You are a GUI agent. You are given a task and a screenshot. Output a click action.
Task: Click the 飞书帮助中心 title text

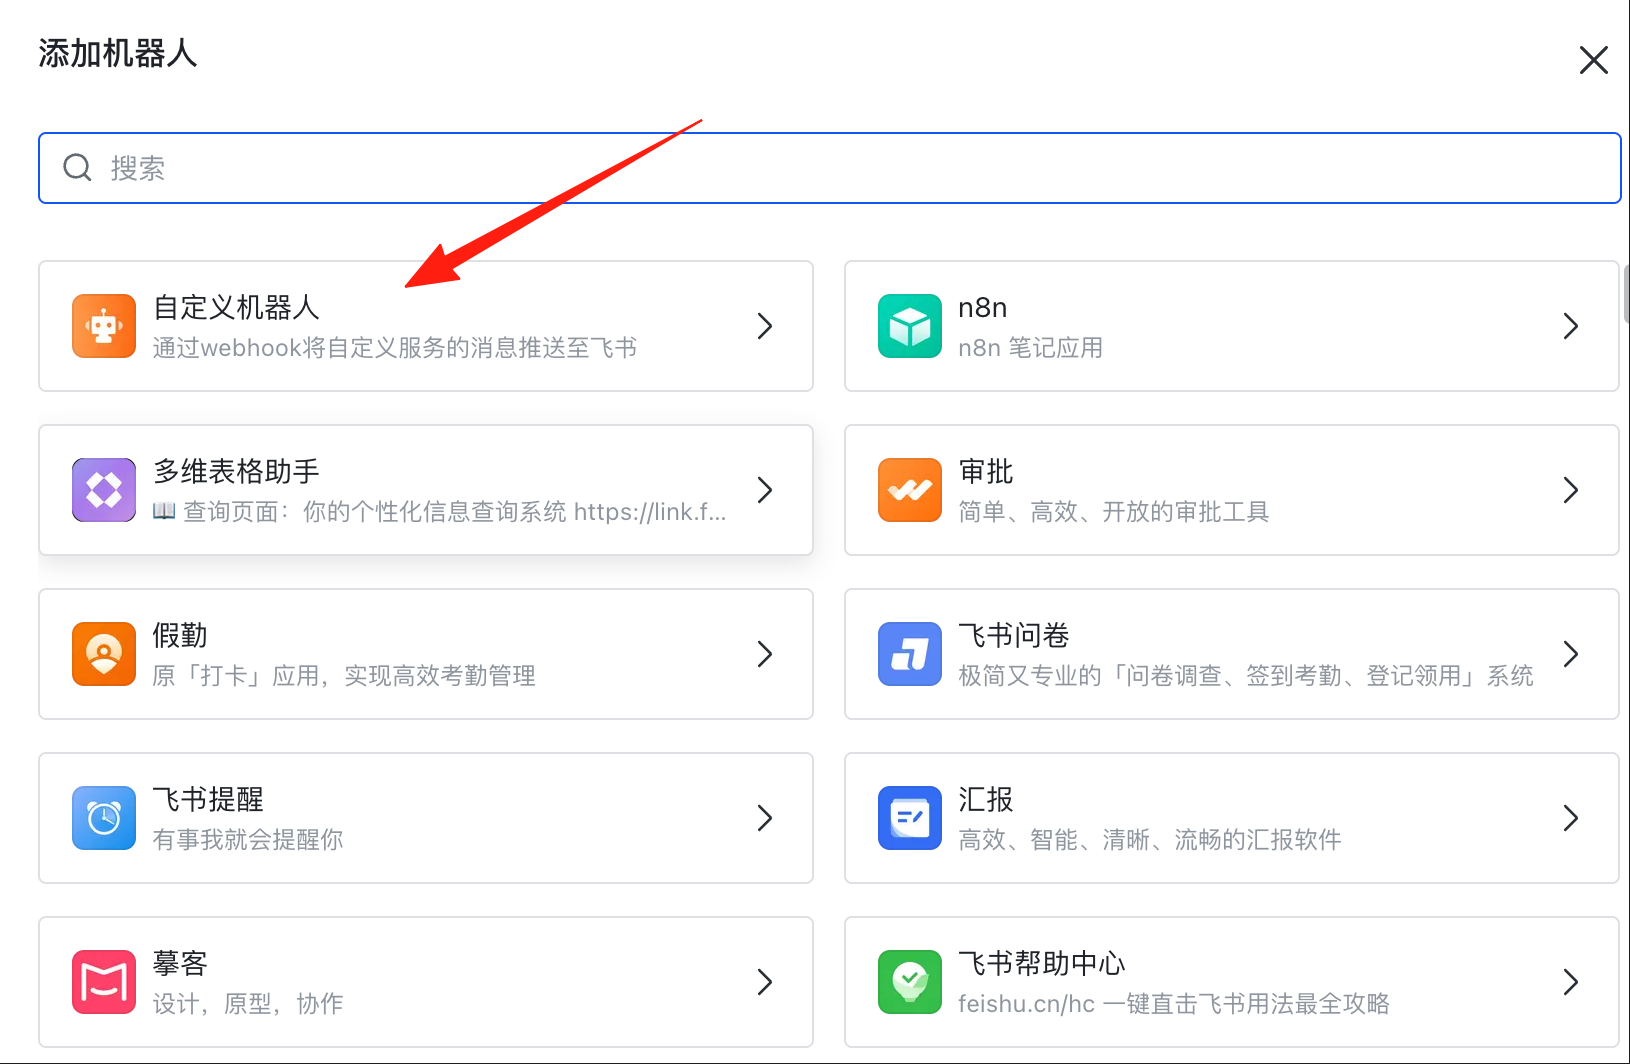pos(1042,963)
